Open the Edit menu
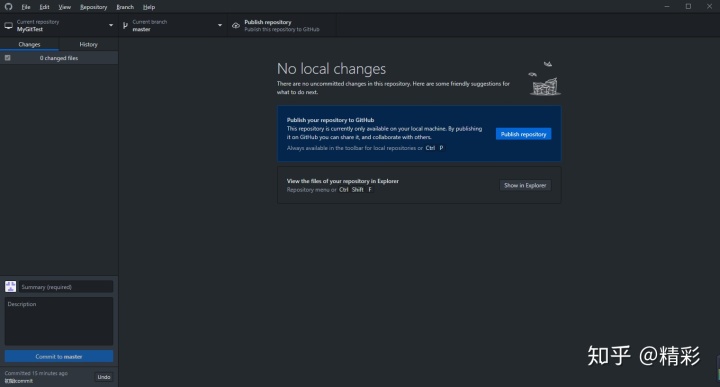Viewport: 720px width, 387px height. [44, 7]
